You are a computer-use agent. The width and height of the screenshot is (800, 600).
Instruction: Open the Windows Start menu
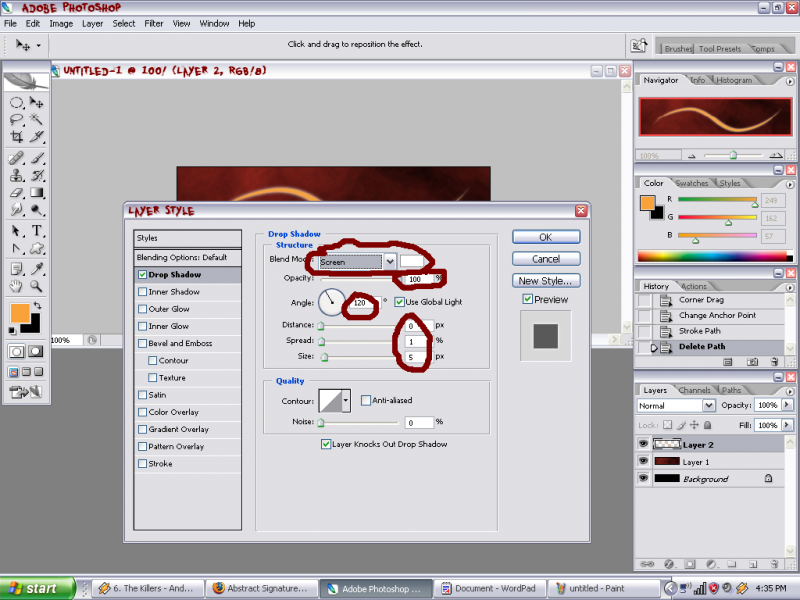(x=37, y=588)
